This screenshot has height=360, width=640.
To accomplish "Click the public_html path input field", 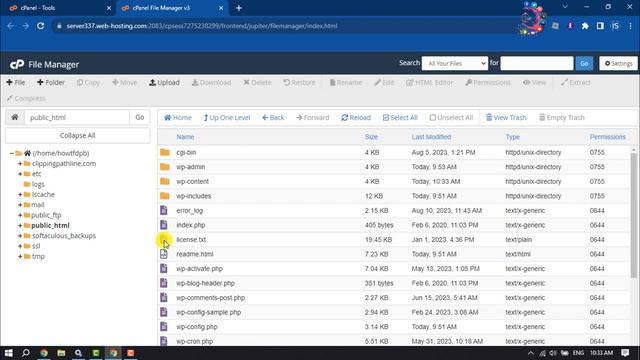I will [77, 118].
